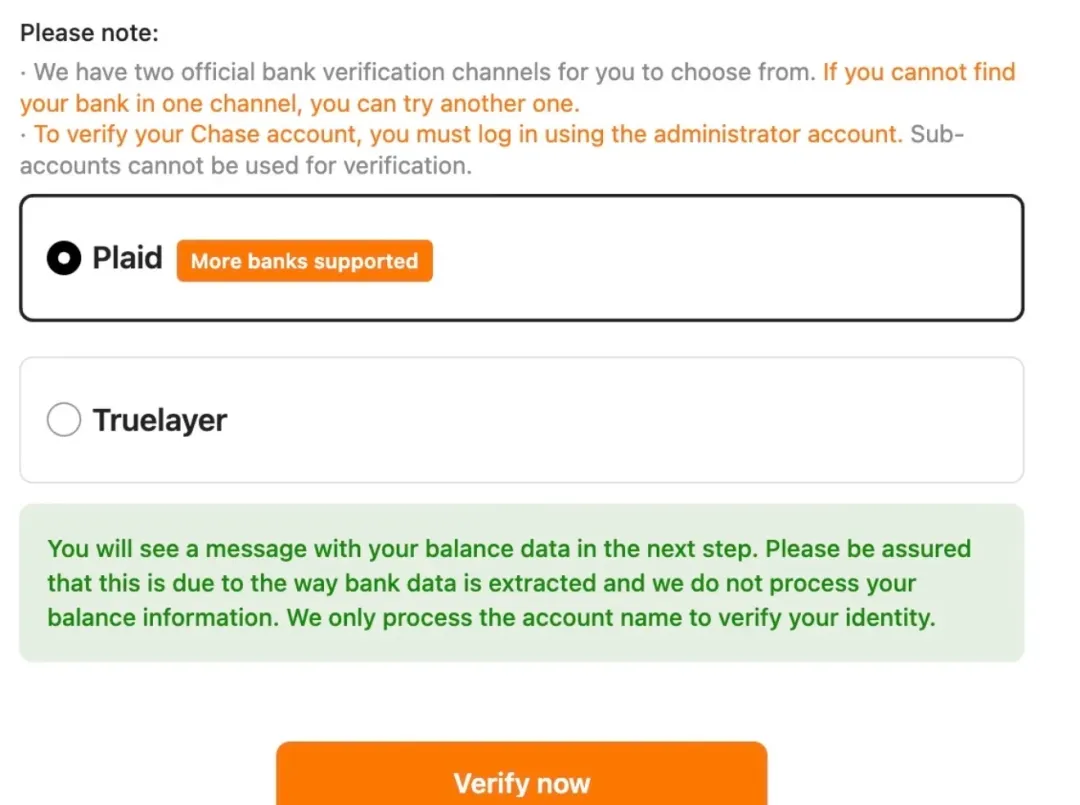Click the Verify now button

click(x=521, y=782)
